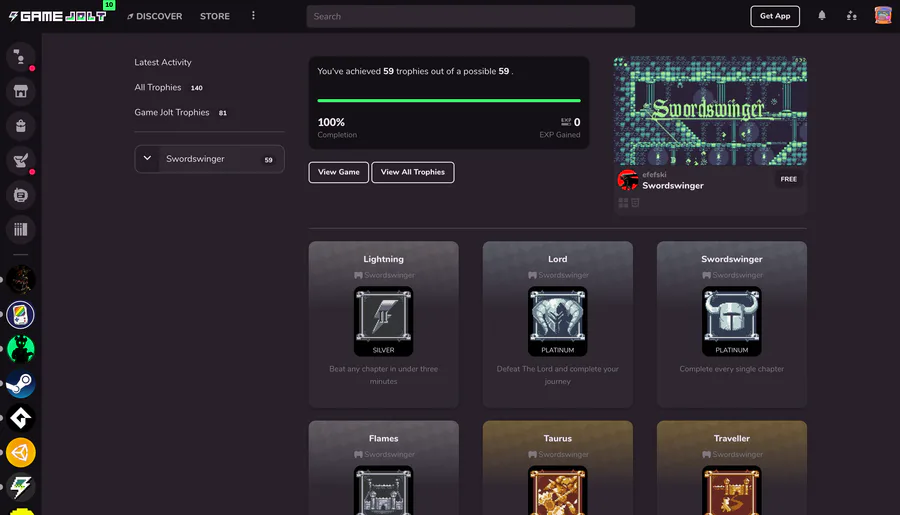Open the Steam community icon
900x515 pixels.
21,384
